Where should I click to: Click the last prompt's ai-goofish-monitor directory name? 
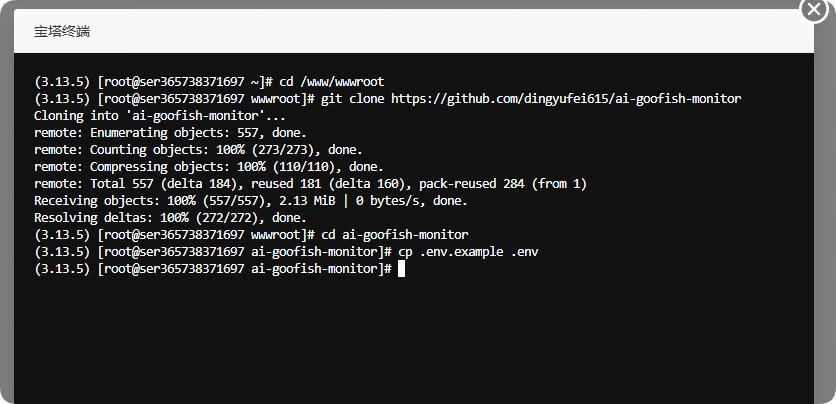(317, 269)
